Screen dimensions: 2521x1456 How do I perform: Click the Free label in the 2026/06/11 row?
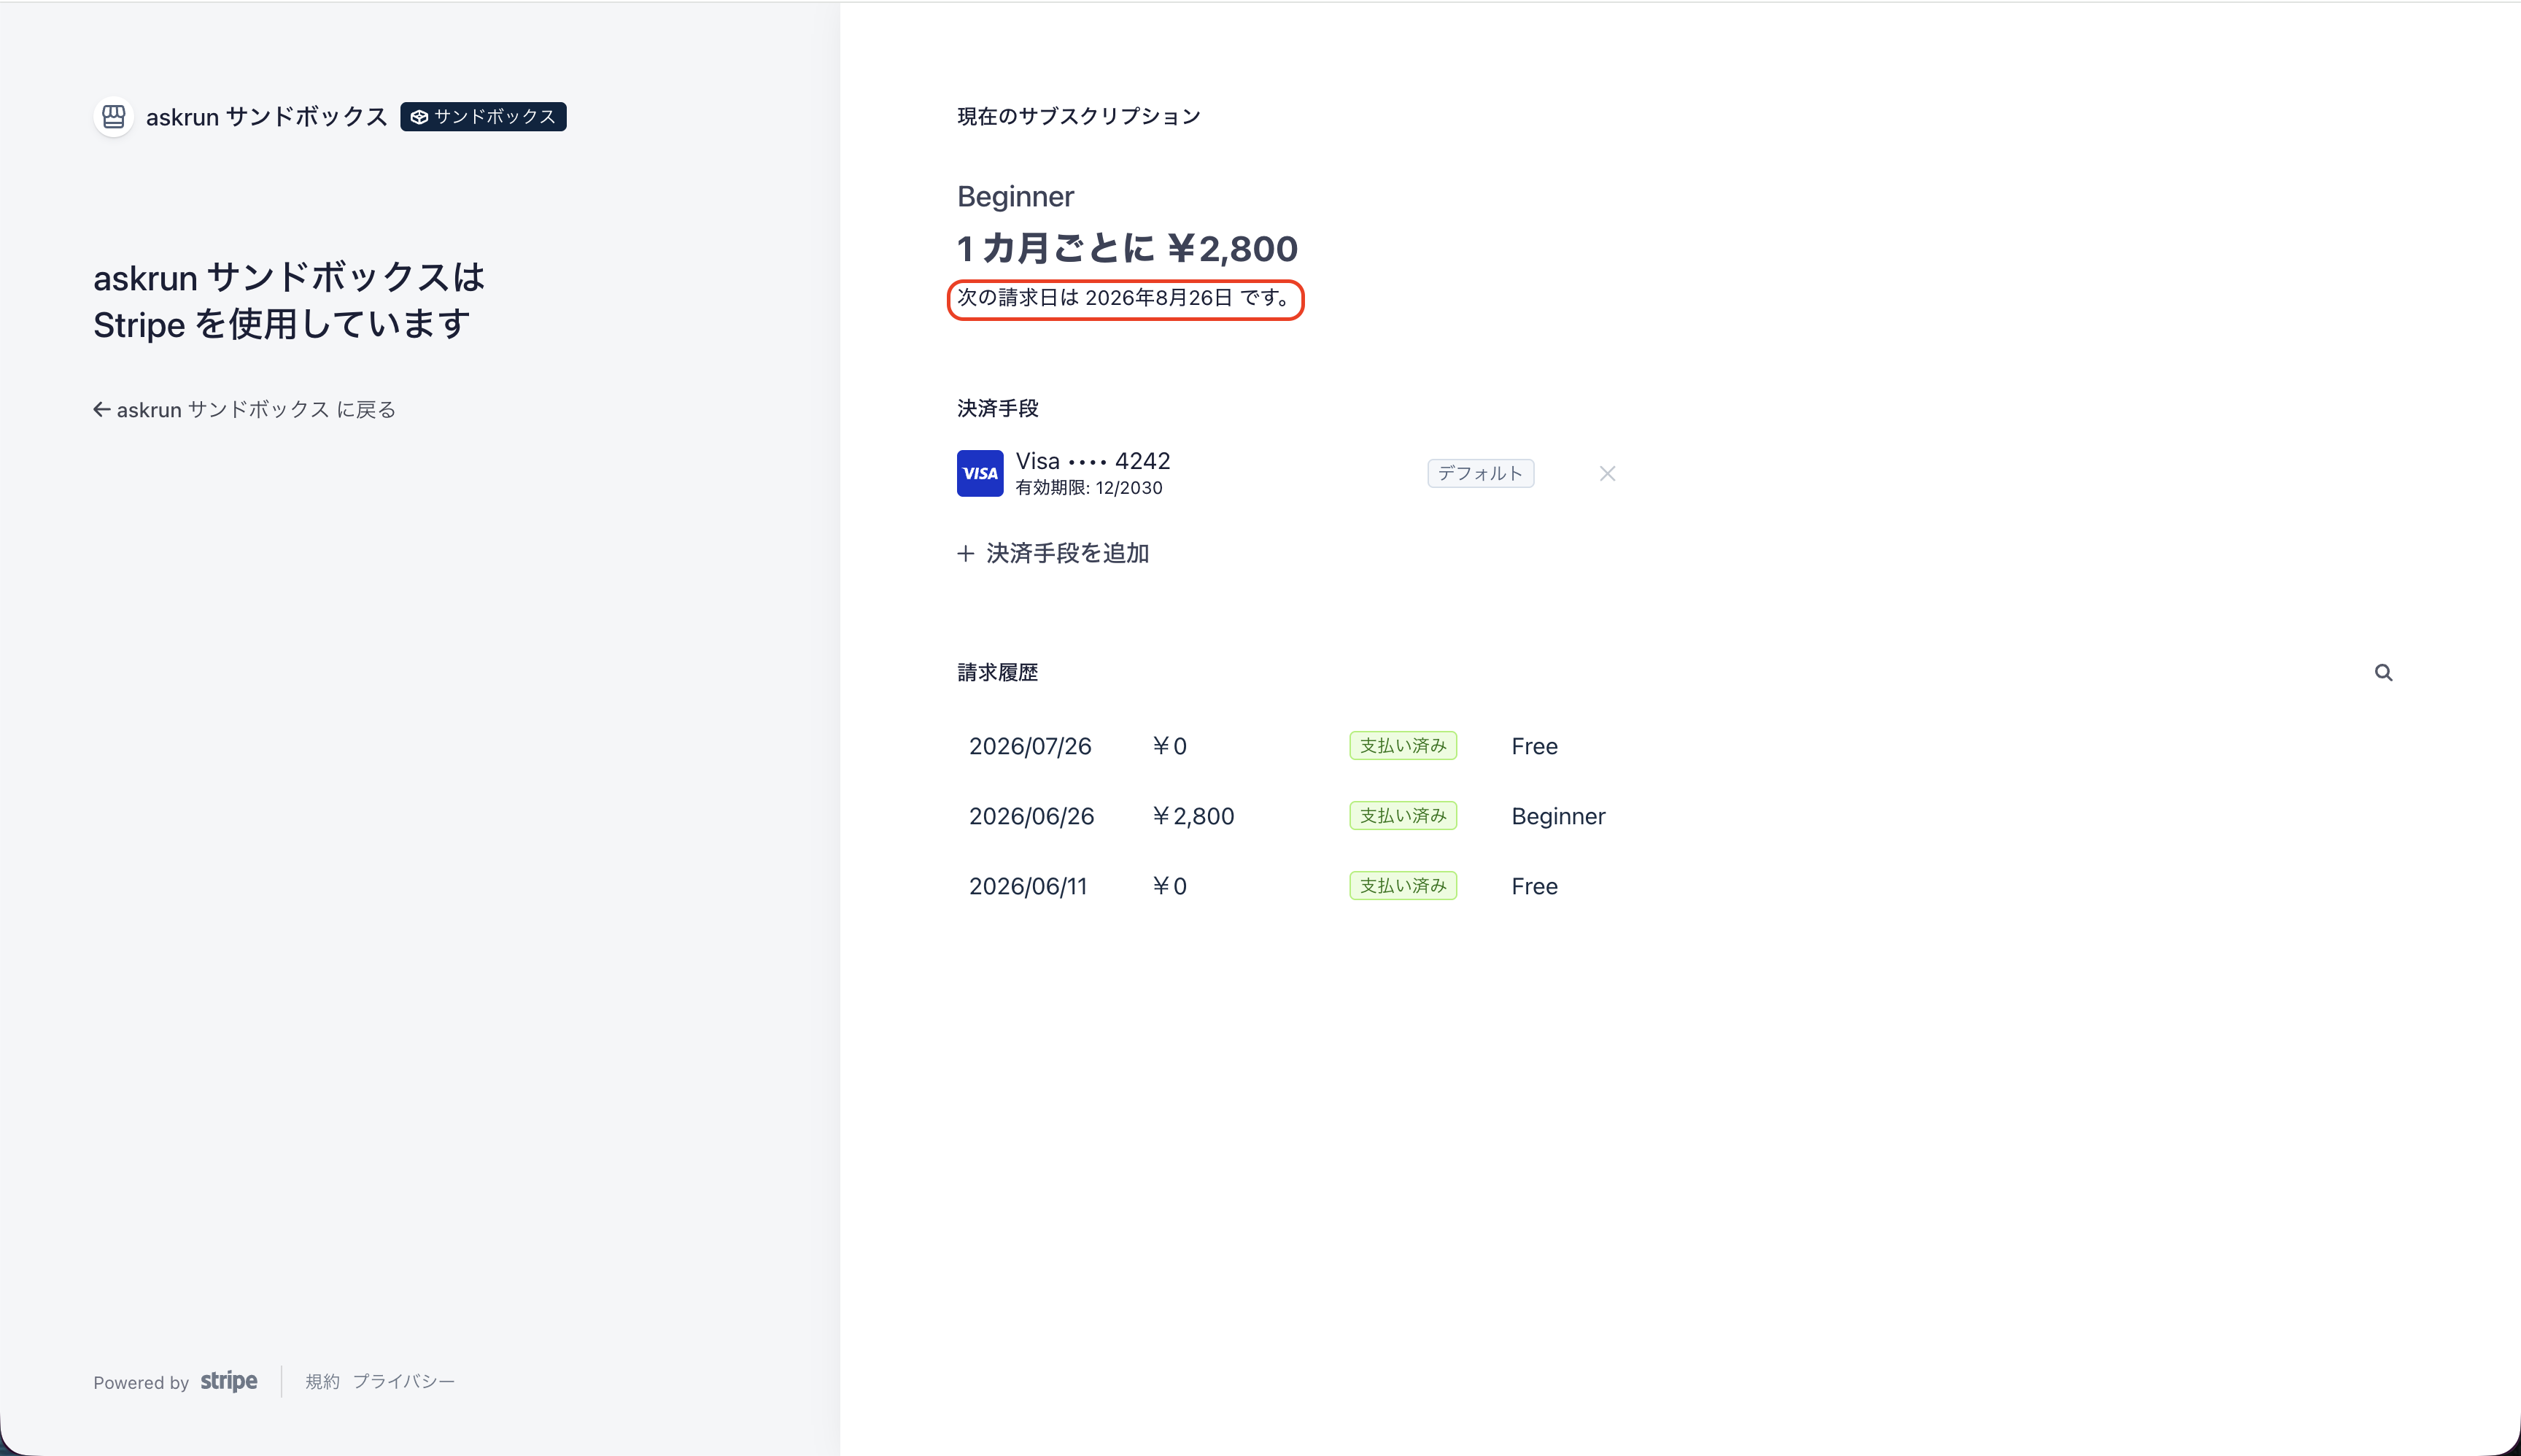1534,886
